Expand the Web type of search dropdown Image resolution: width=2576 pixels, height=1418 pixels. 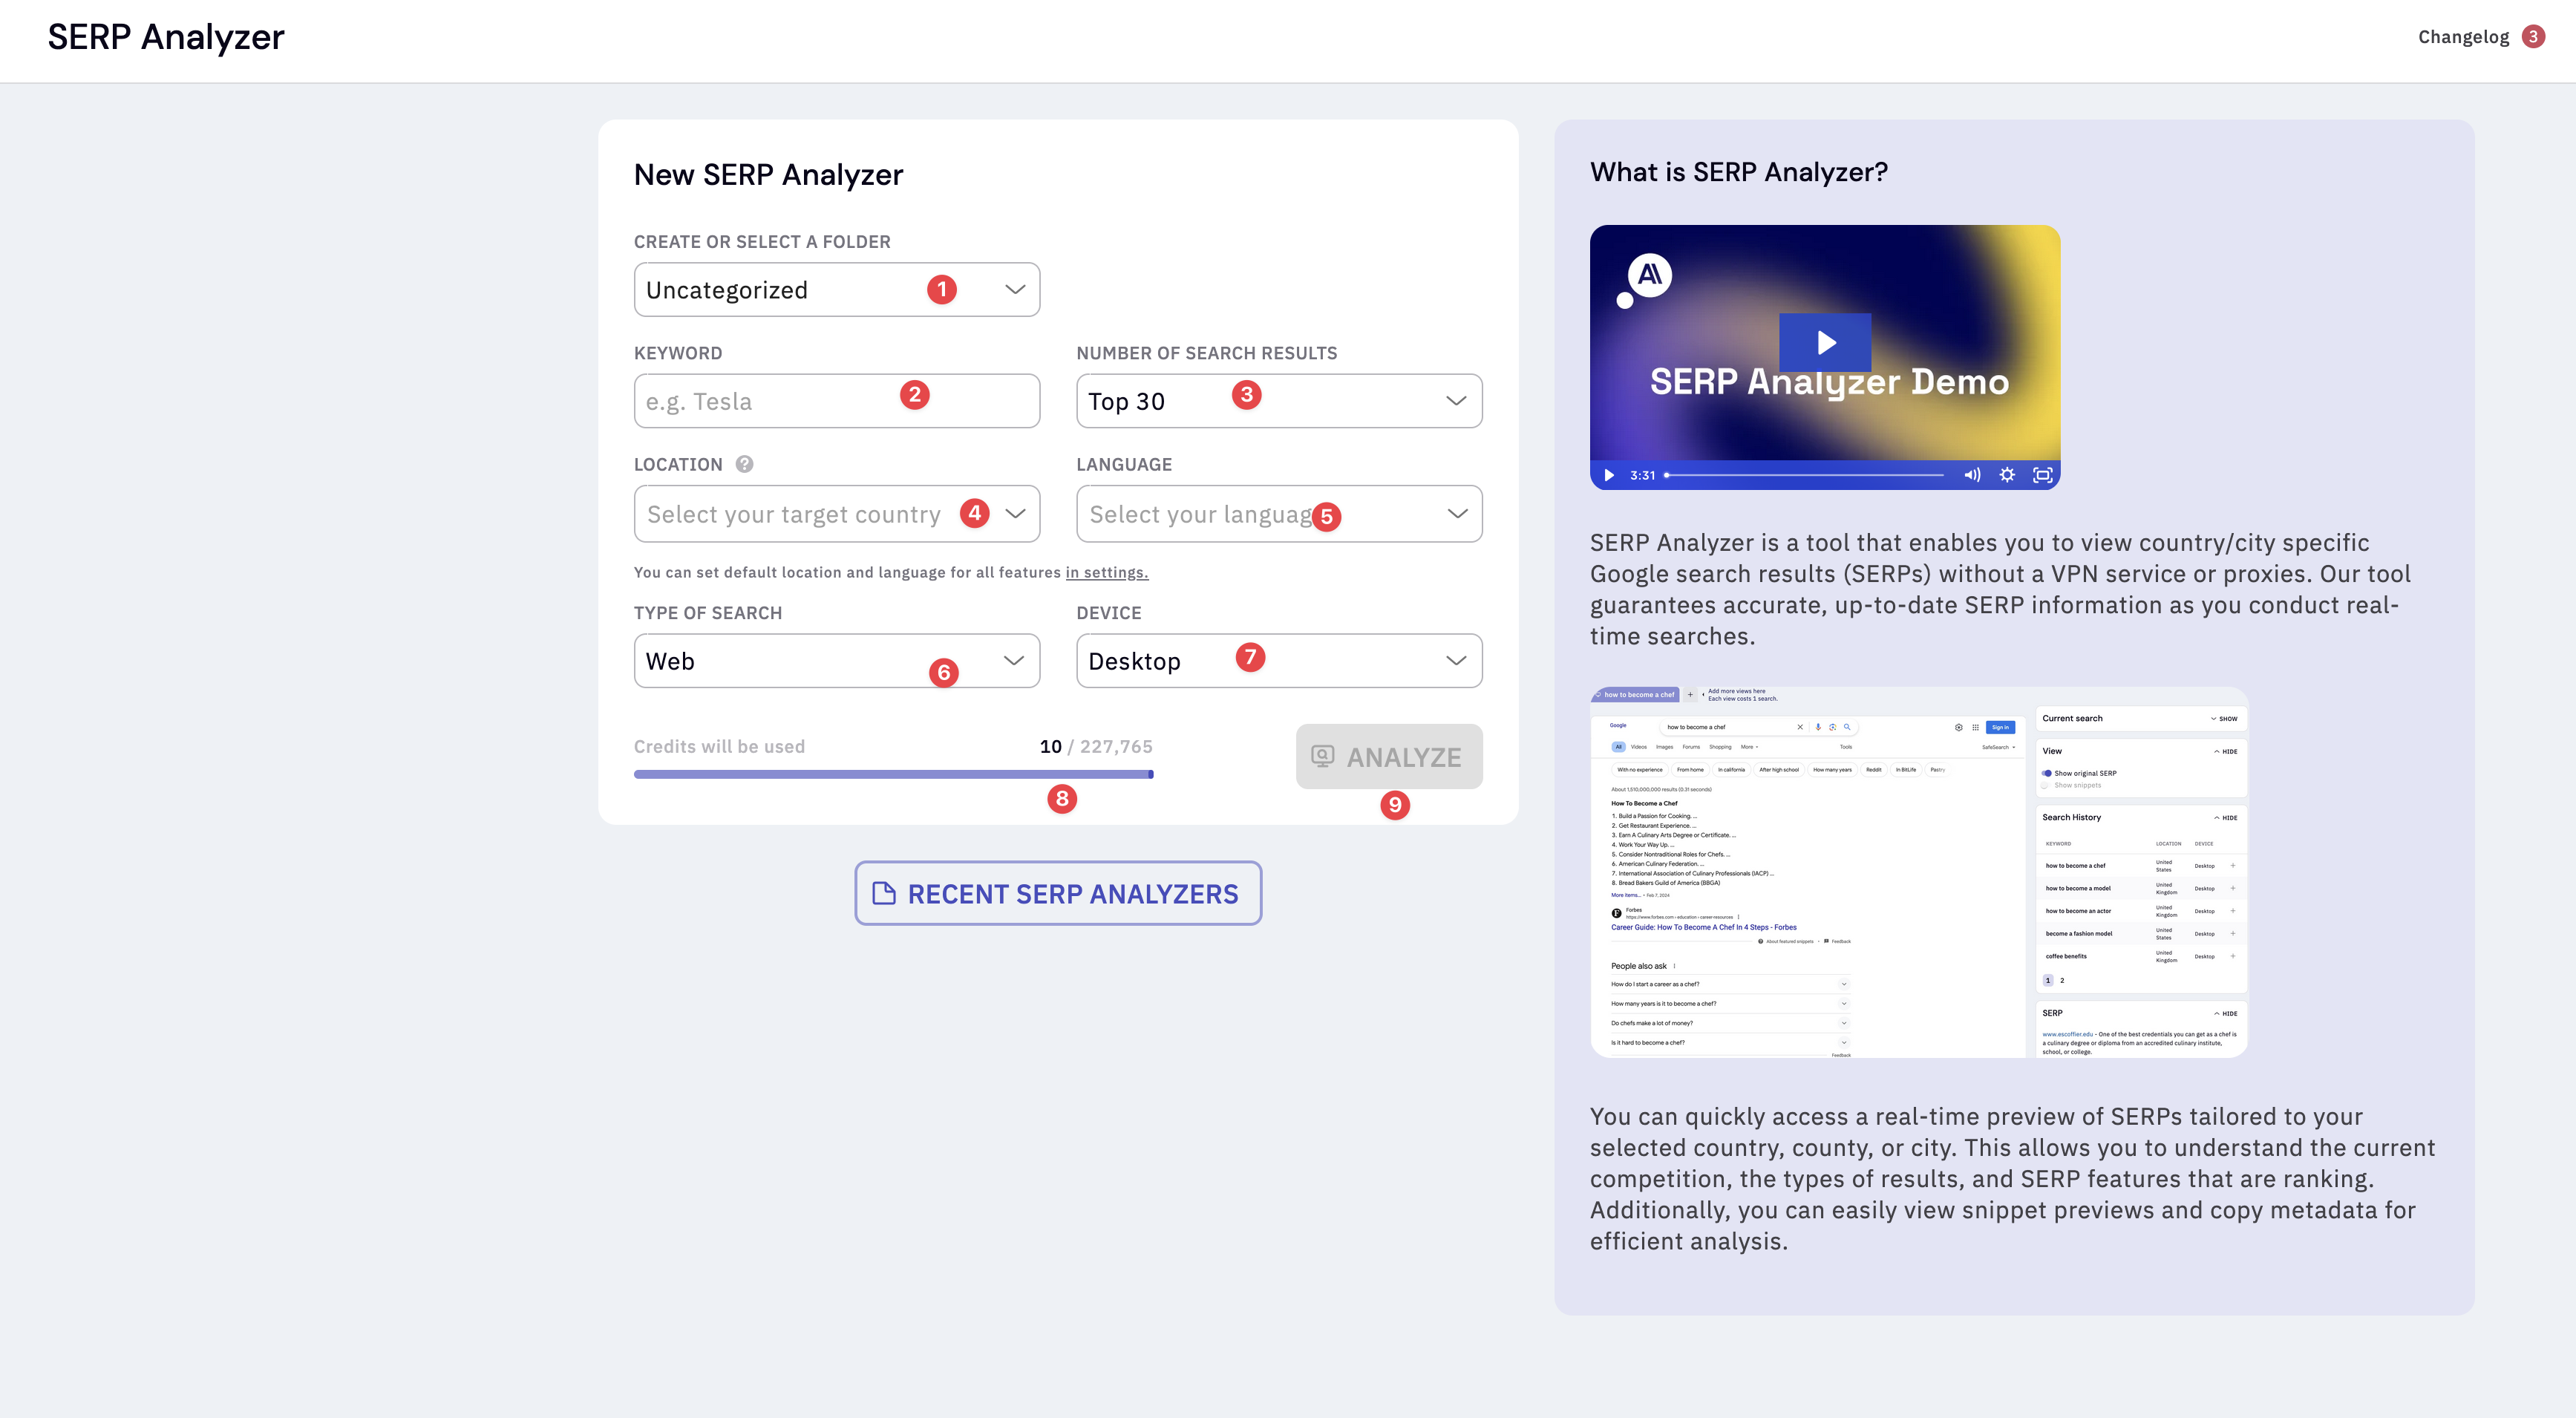pyautogui.click(x=836, y=661)
